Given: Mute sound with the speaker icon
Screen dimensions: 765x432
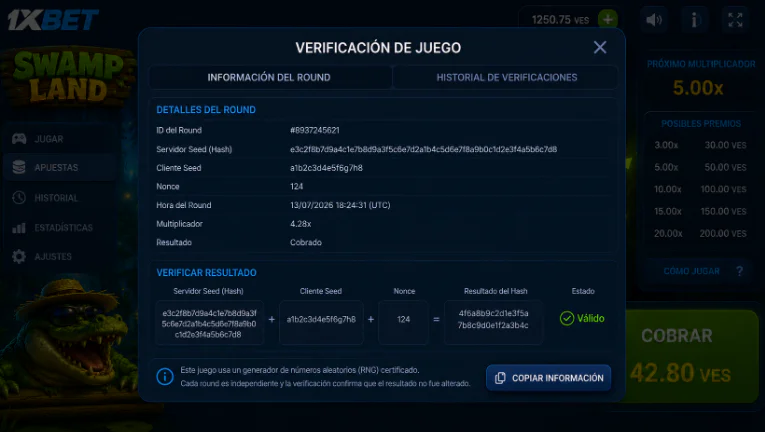Looking at the screenshot, I should [653, 20].
